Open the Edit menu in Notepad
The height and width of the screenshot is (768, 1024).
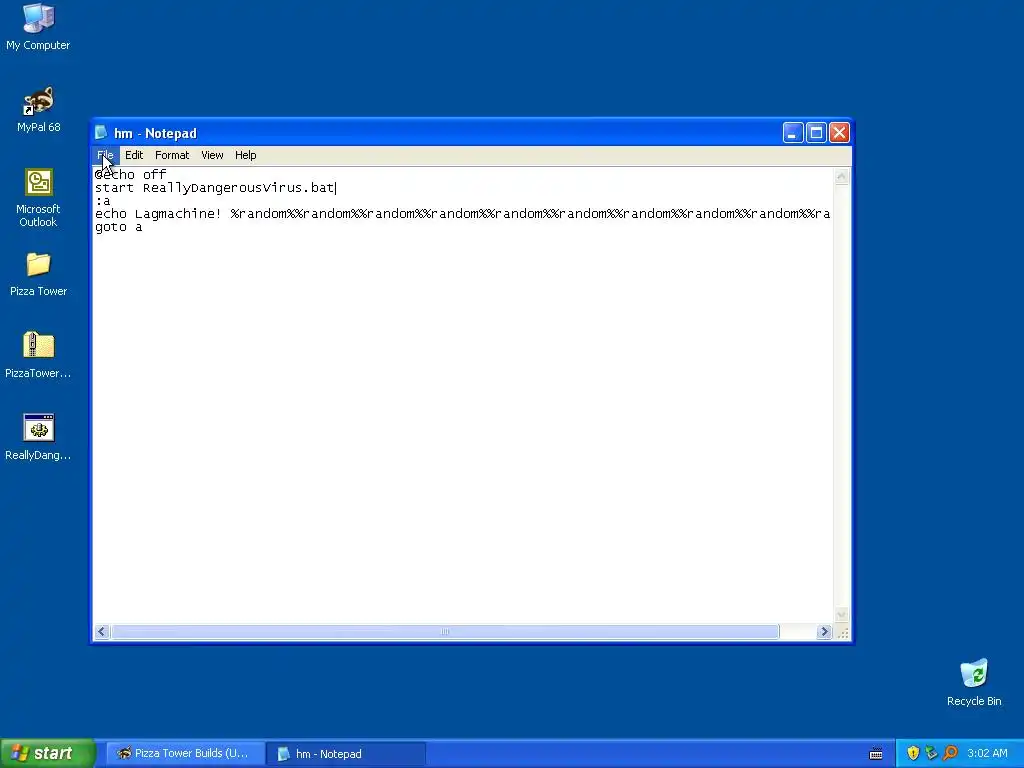[134, 155]
